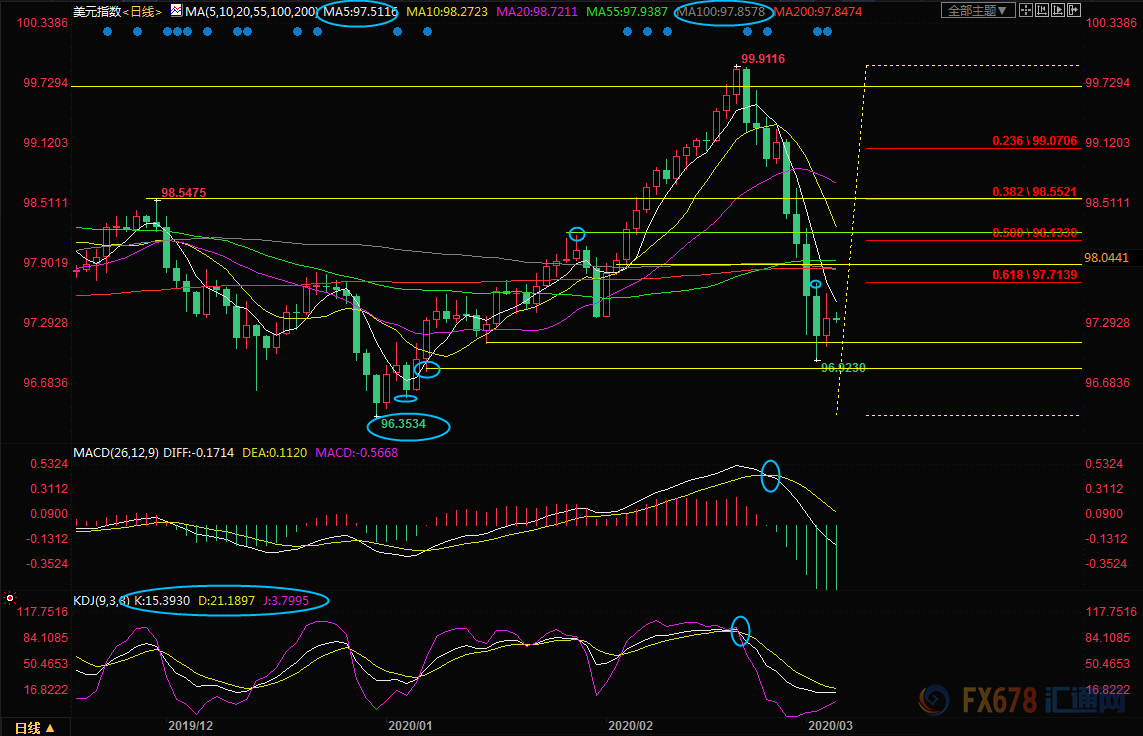Click the 2020/02 date on the time axis
1143x736 pixels.
pos(630,725)
